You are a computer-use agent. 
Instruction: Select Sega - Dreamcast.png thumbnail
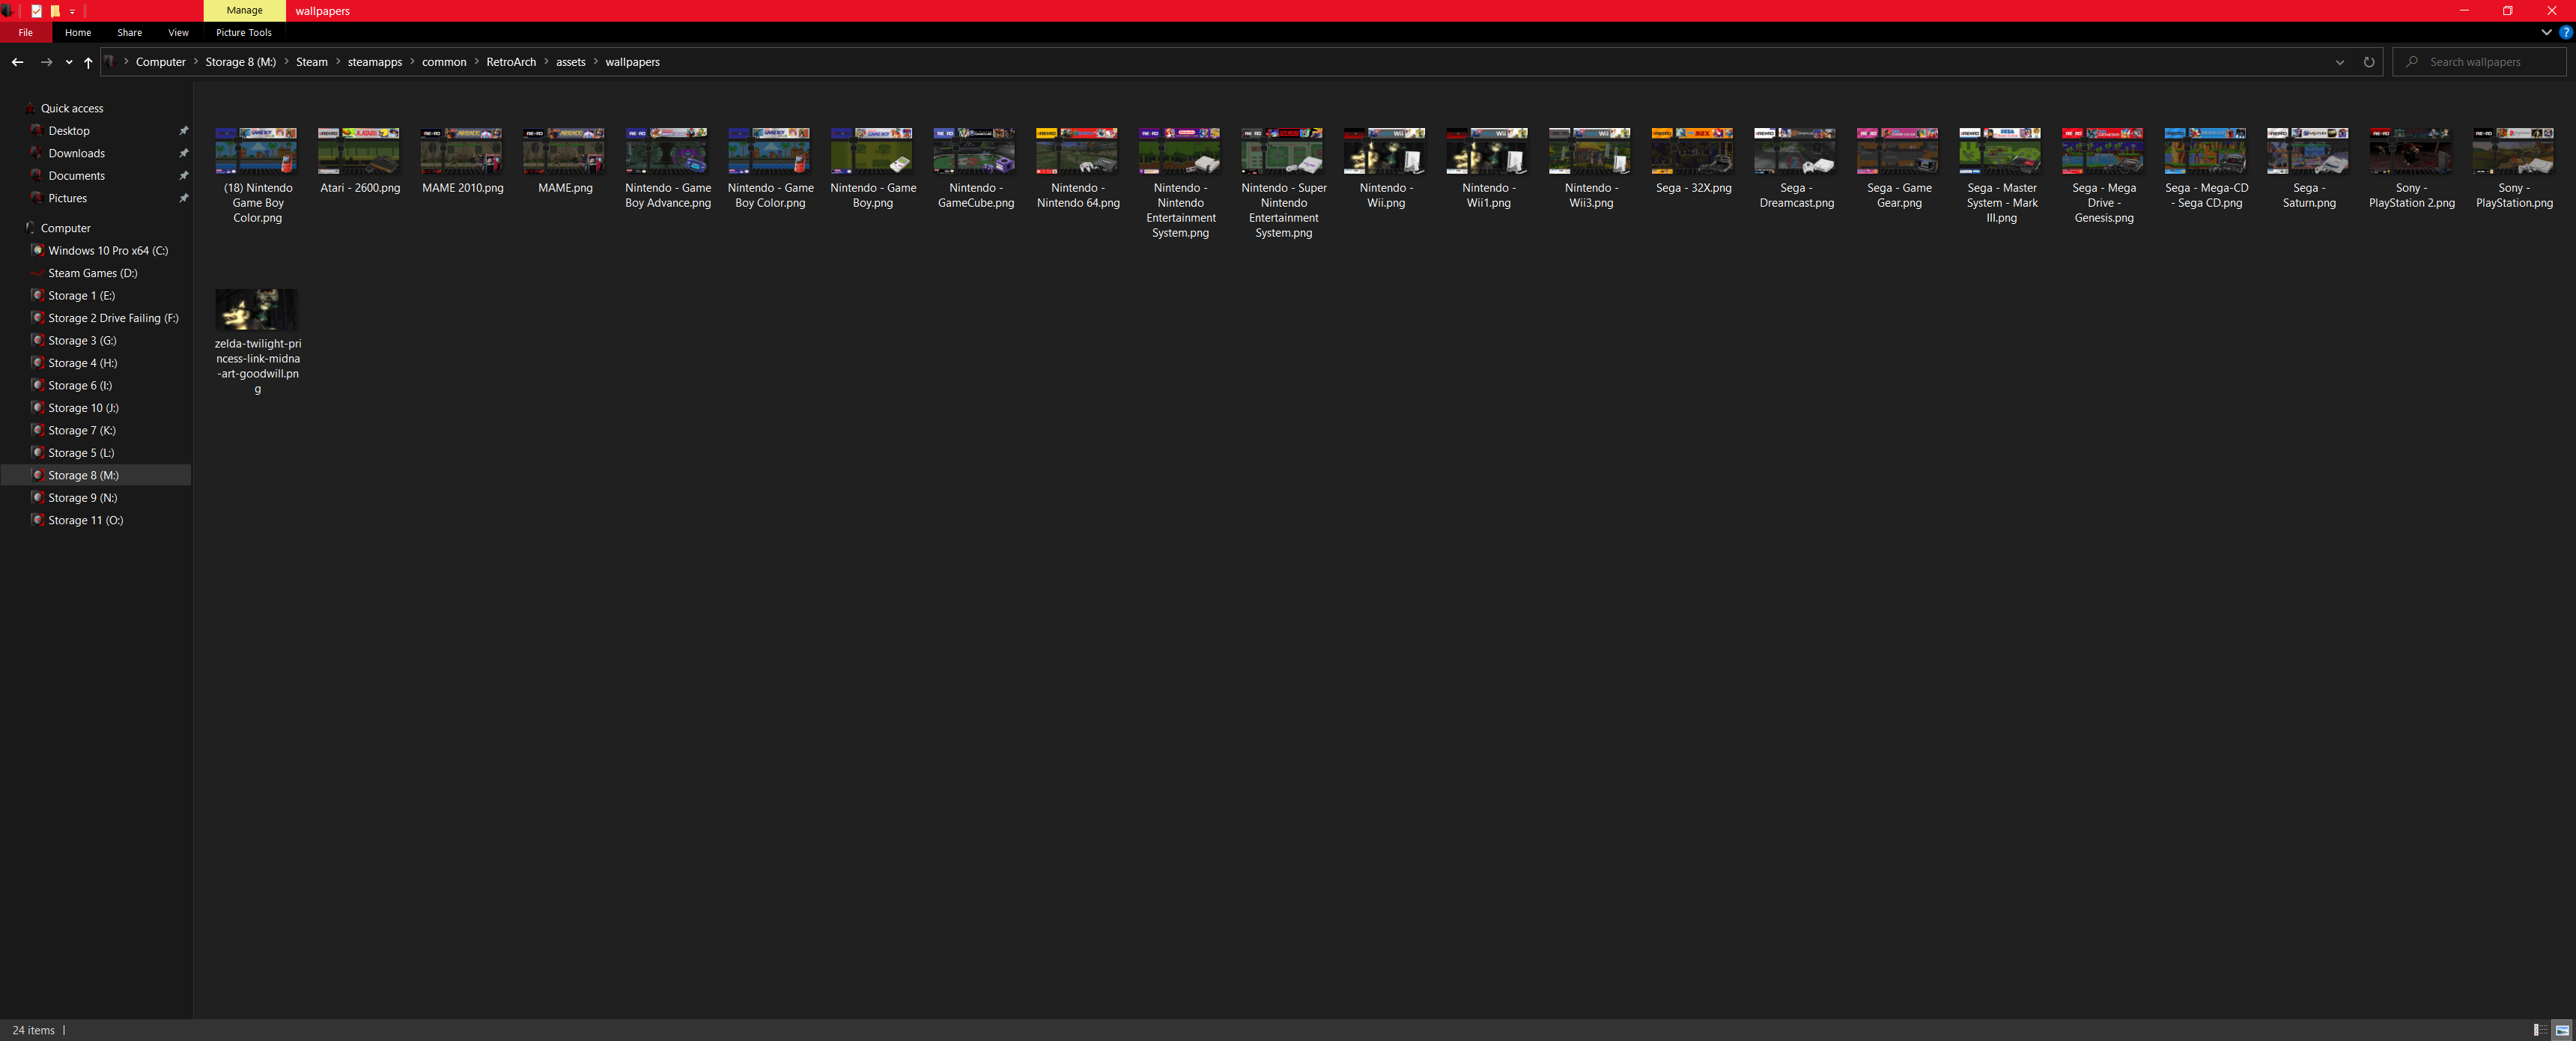click(x=1795, y=151)
